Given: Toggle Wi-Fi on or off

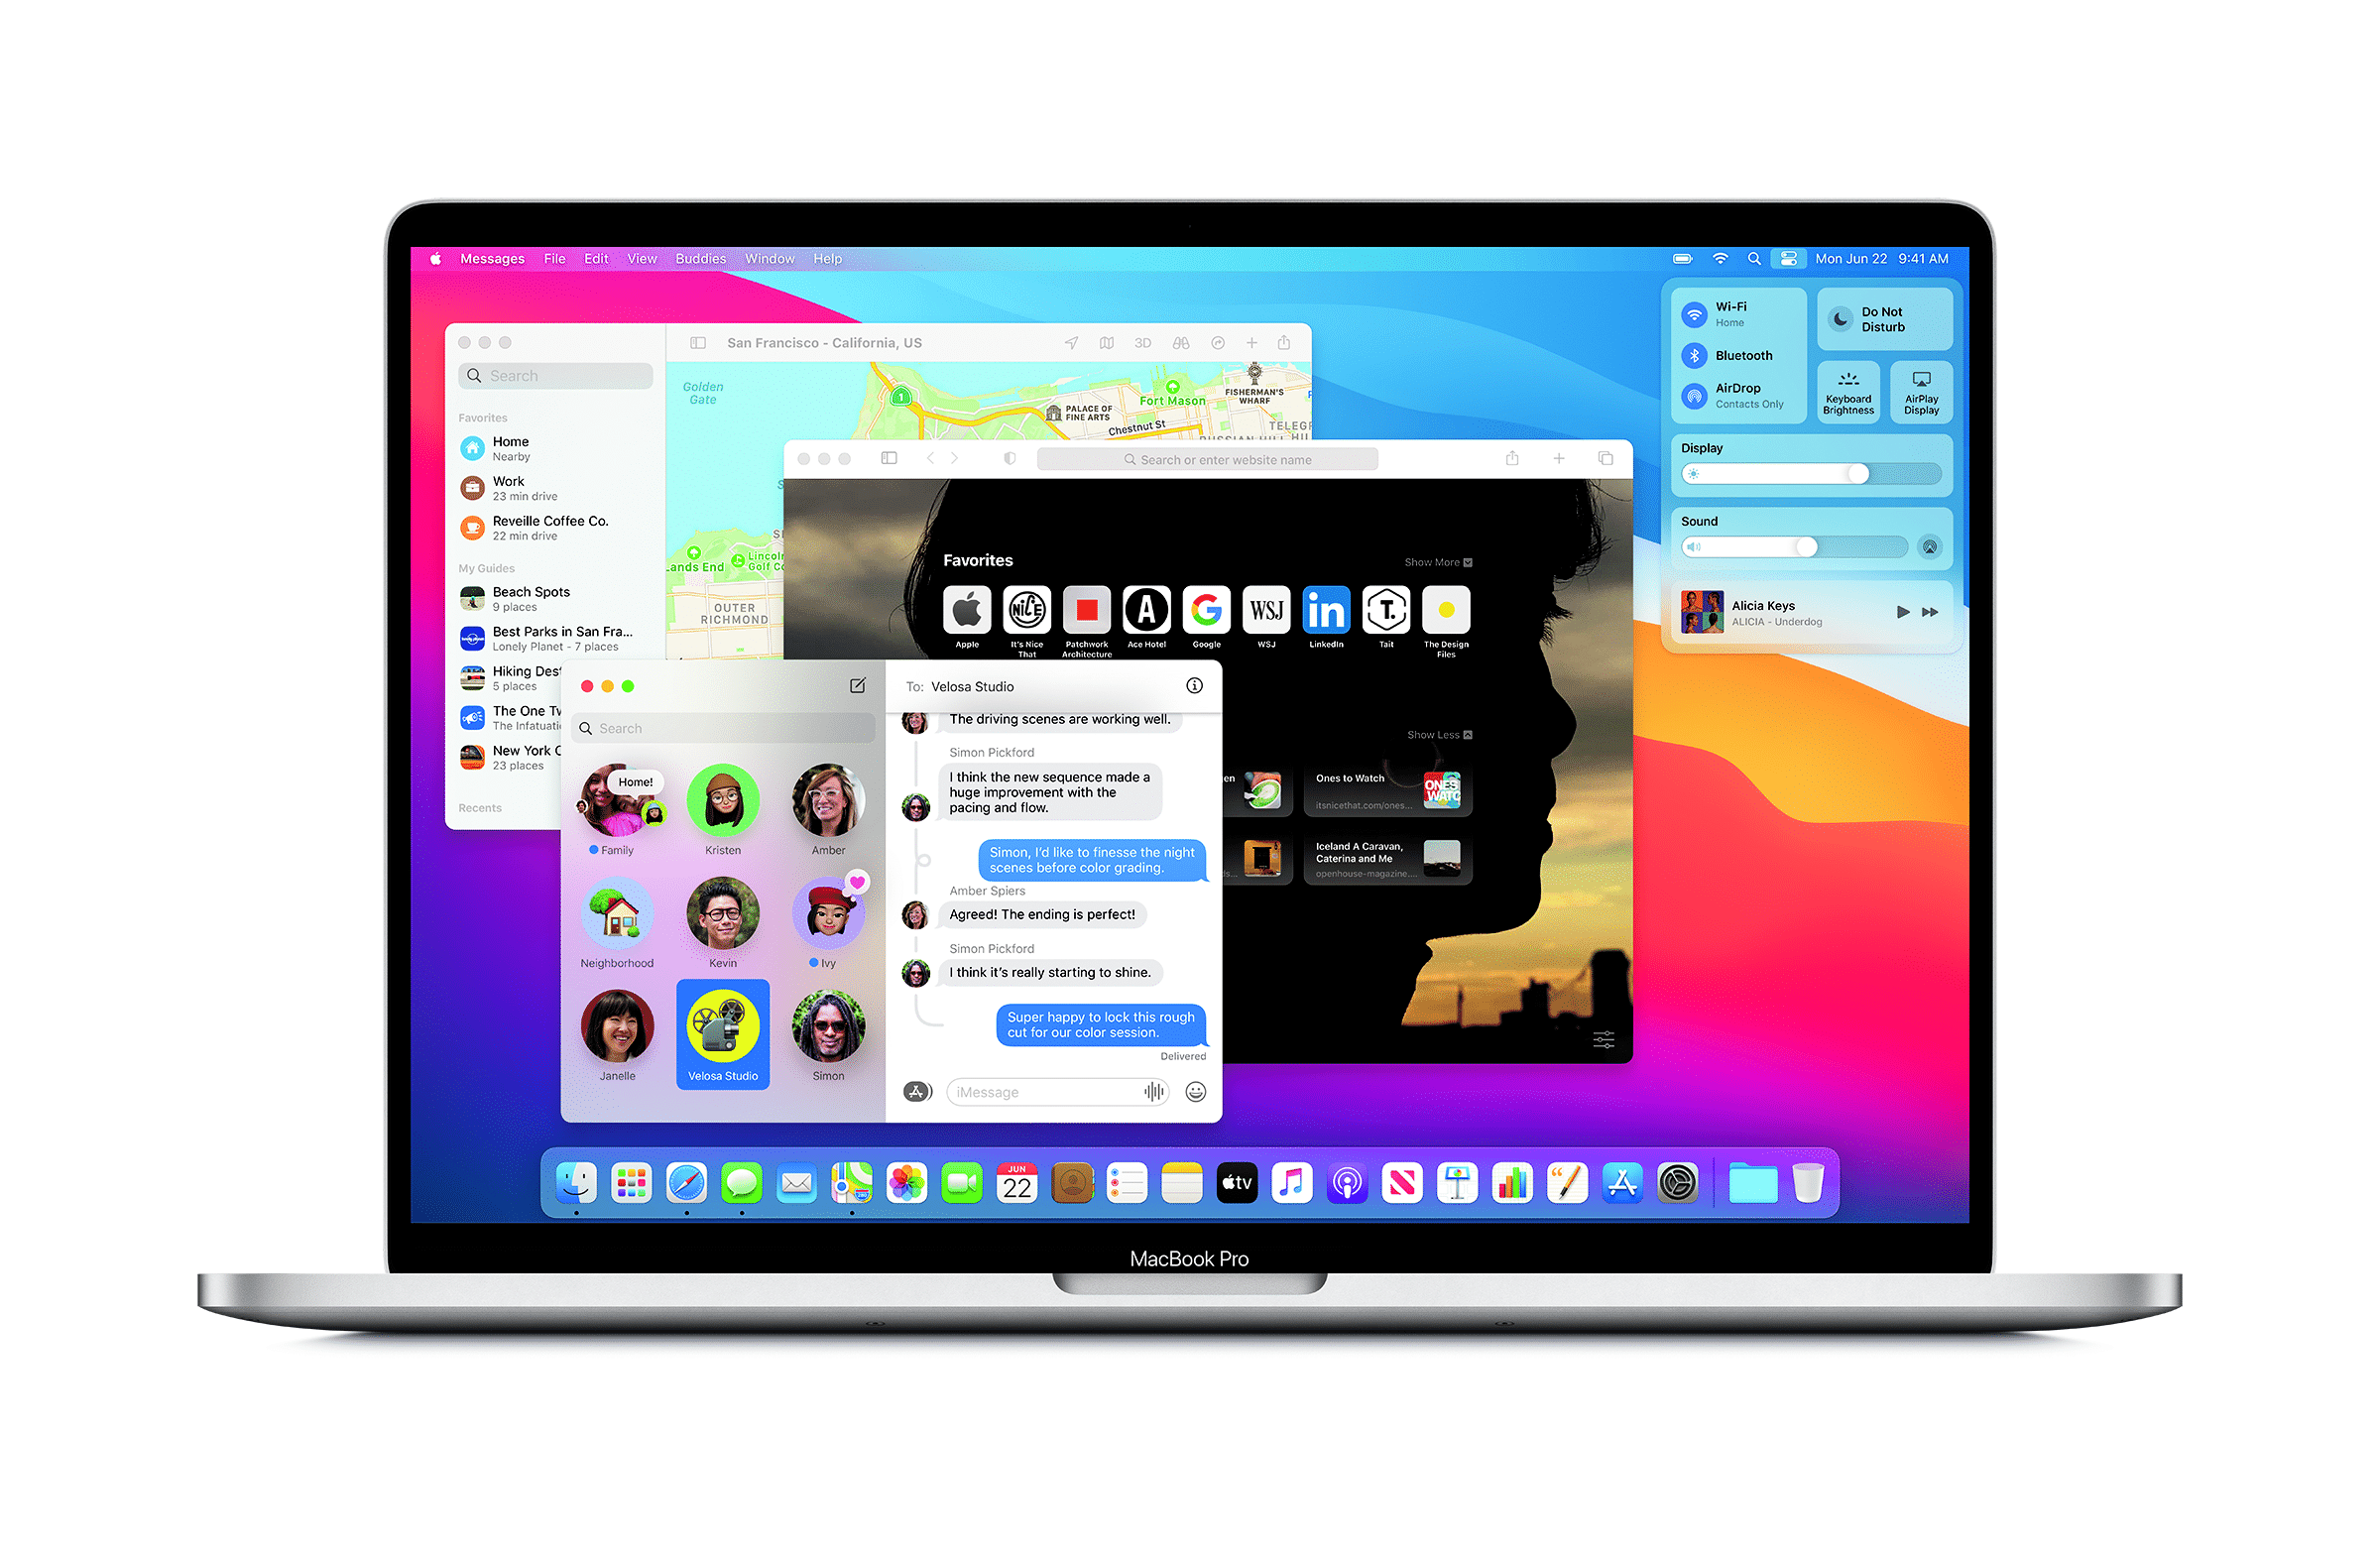Looking at the screenshot, I should [1703, 317].
